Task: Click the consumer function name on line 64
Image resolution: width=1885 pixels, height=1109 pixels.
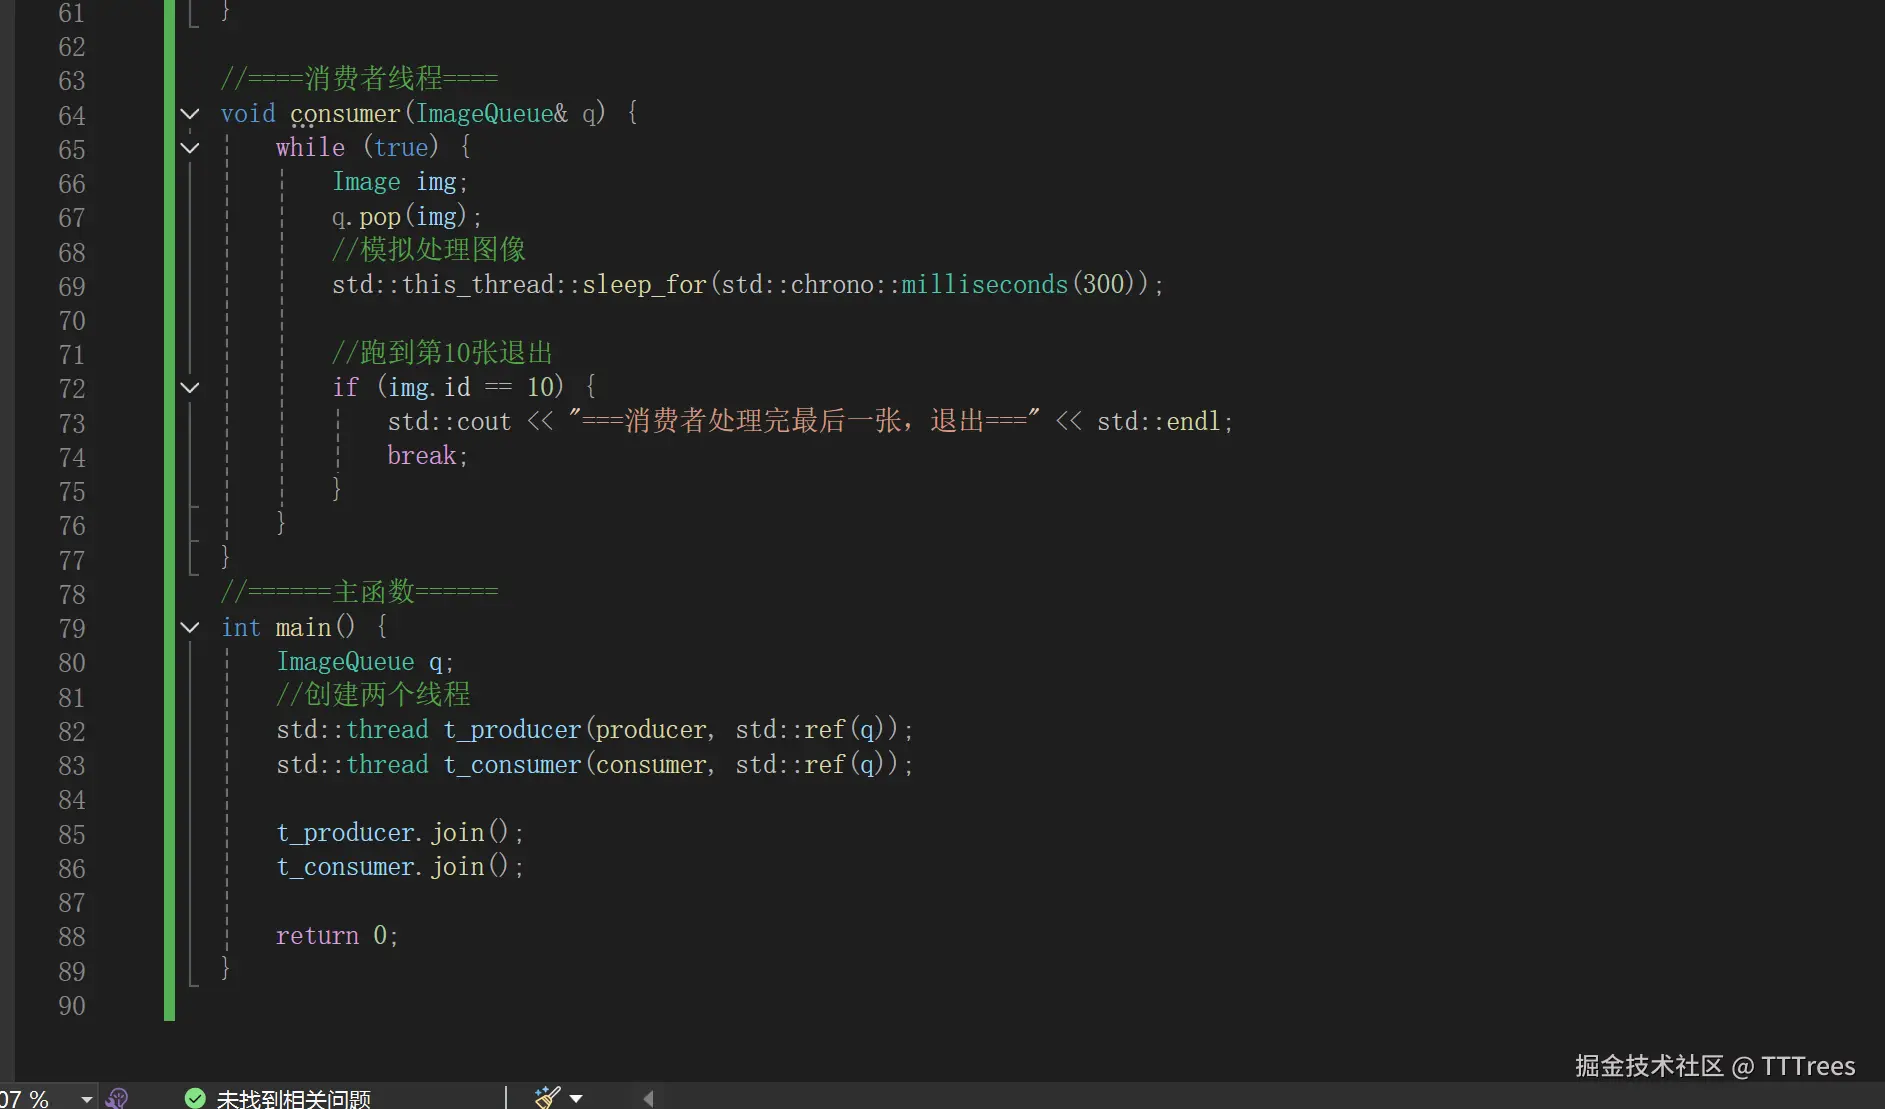Action: click(x=345, y=114)
